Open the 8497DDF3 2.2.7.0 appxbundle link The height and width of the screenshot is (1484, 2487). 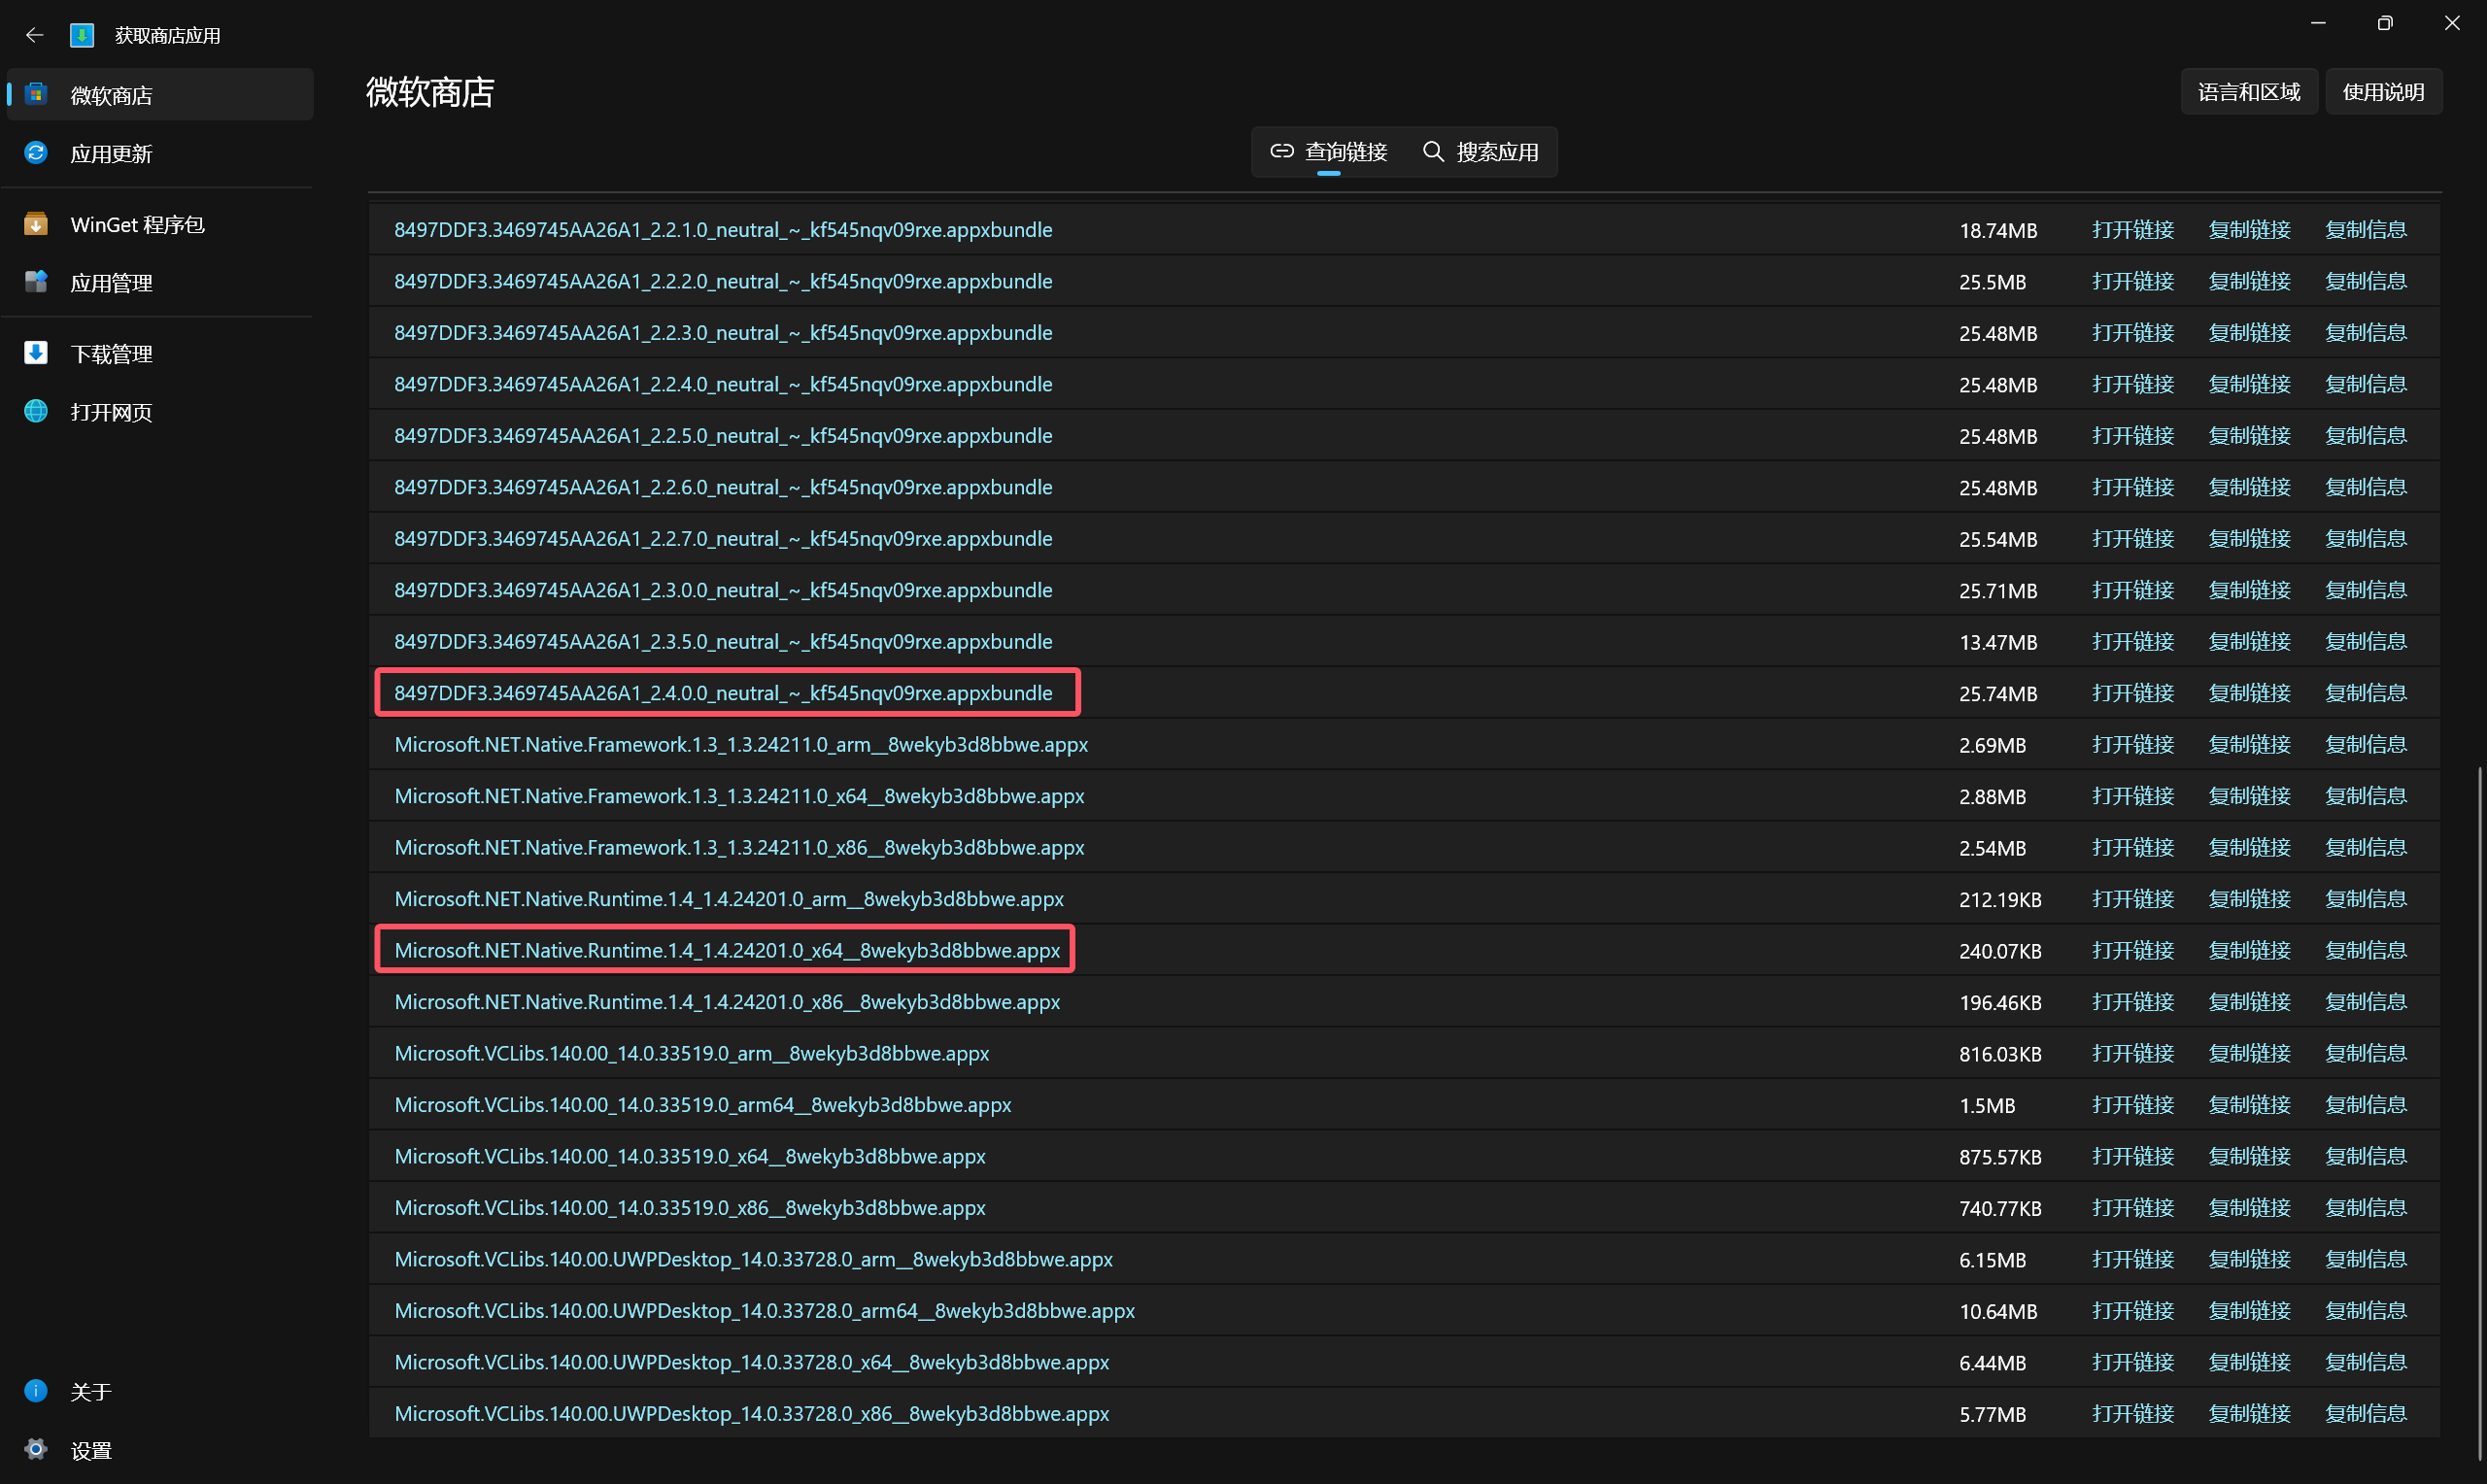point(723,539)
